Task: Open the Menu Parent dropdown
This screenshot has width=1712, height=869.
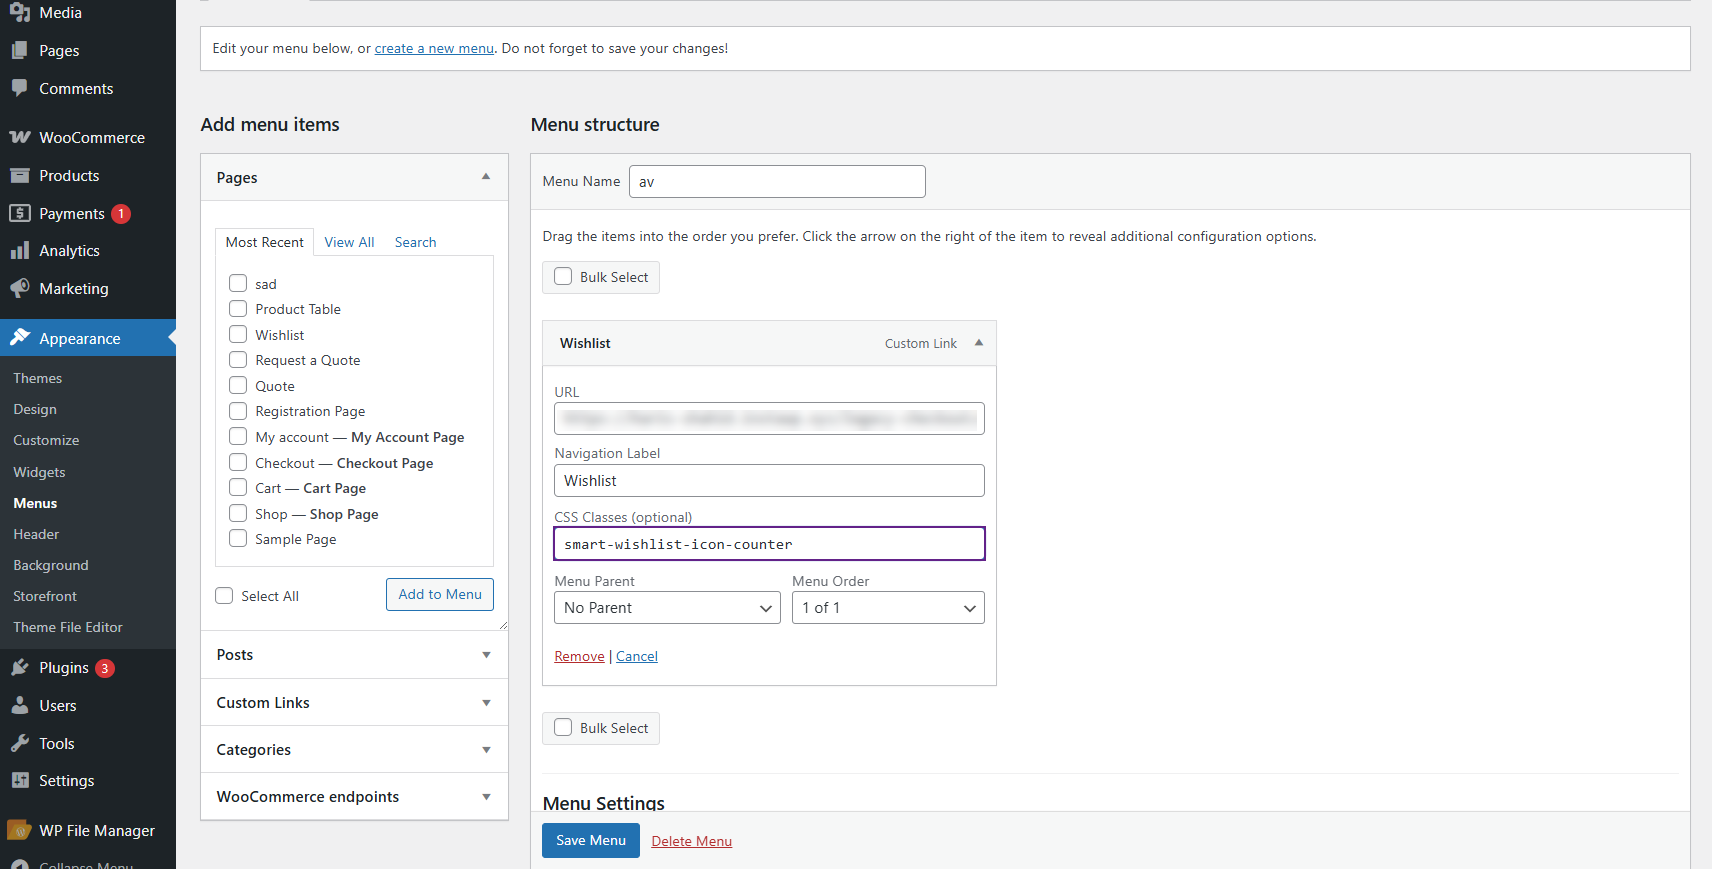Action: tap(667, 608)
